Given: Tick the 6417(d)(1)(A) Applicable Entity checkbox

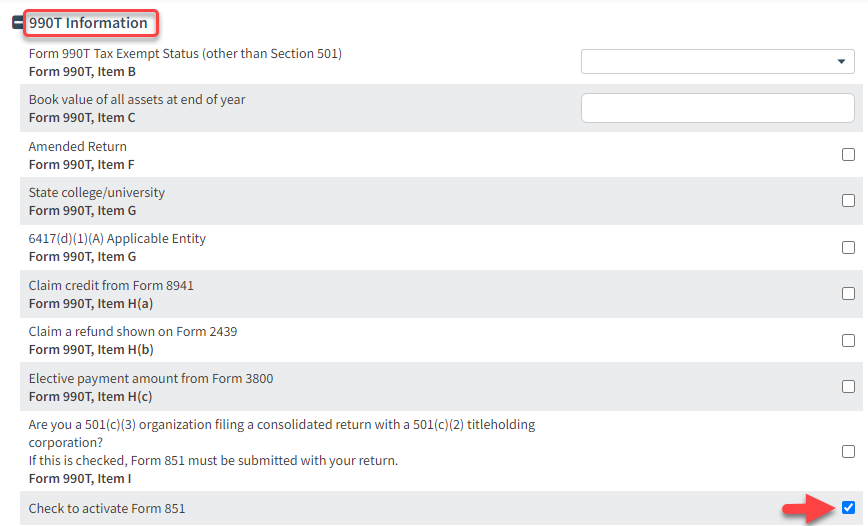Looking at the screenshot, I should (848, 247).
